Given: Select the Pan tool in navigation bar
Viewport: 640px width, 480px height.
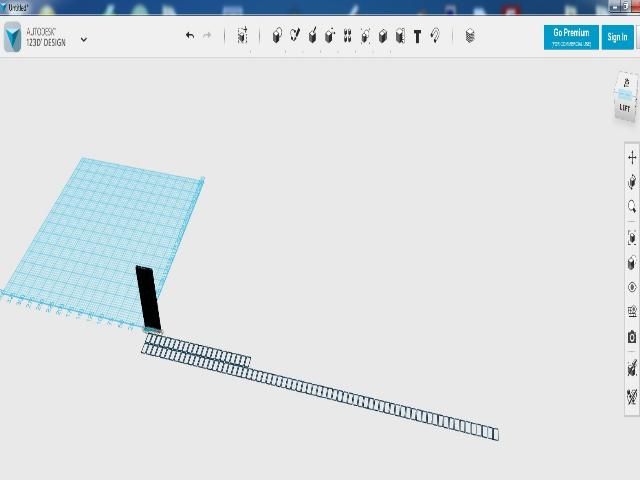Looking at the screenshot, I should [x=632, y=157].
